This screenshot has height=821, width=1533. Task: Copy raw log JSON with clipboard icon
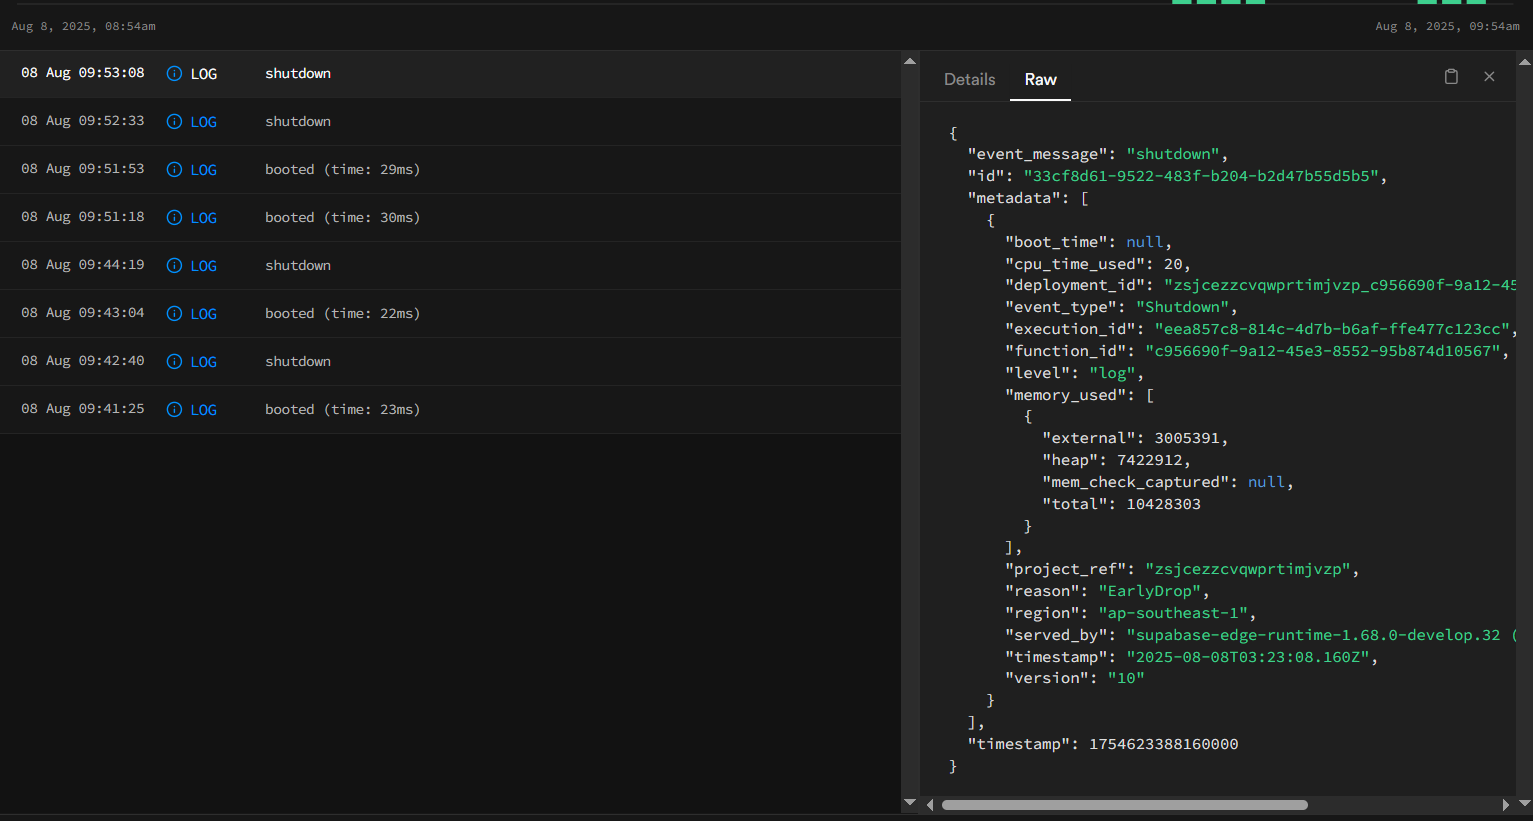(x=1451, y=77)
